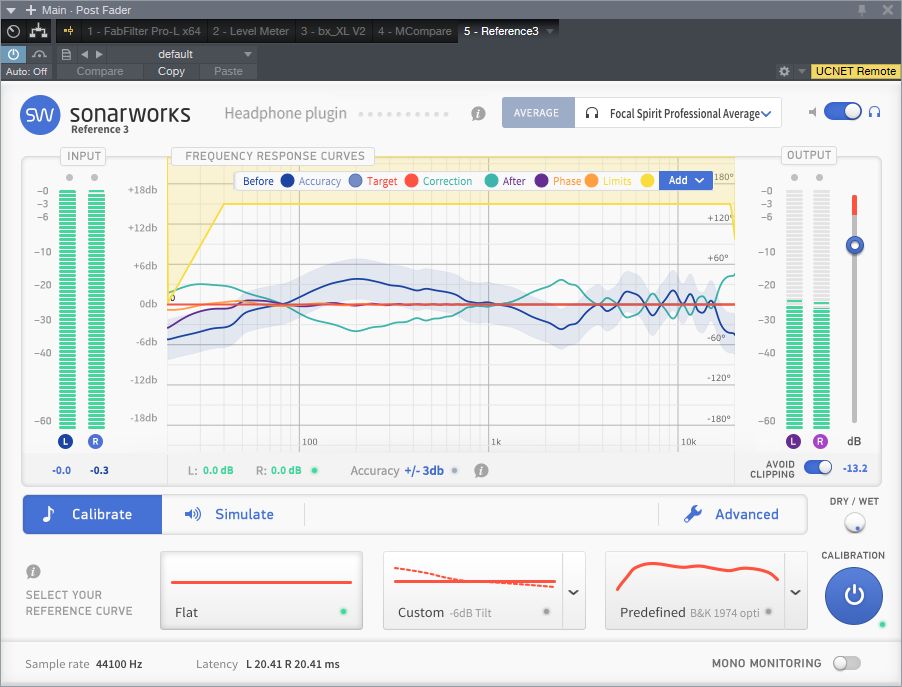Click the automation curve icon beside power
902x687 pixels.
[x=39, y=54]
